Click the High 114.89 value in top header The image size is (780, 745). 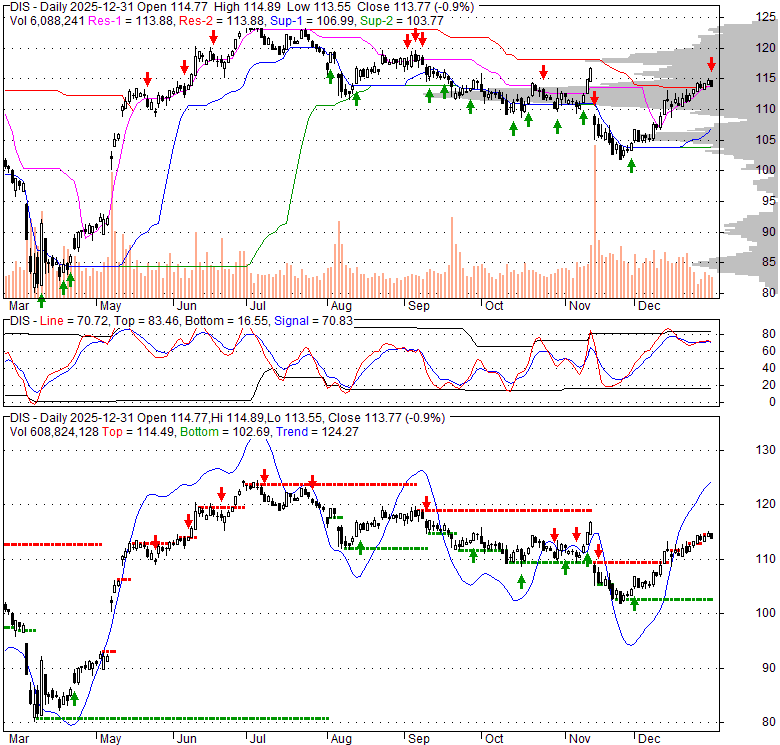click(248, 7)
